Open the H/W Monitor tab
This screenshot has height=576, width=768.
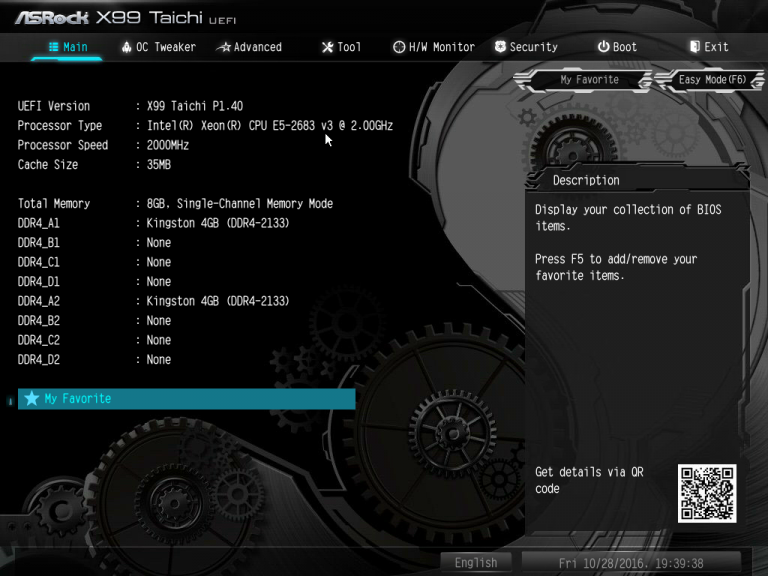coord(434,47)
